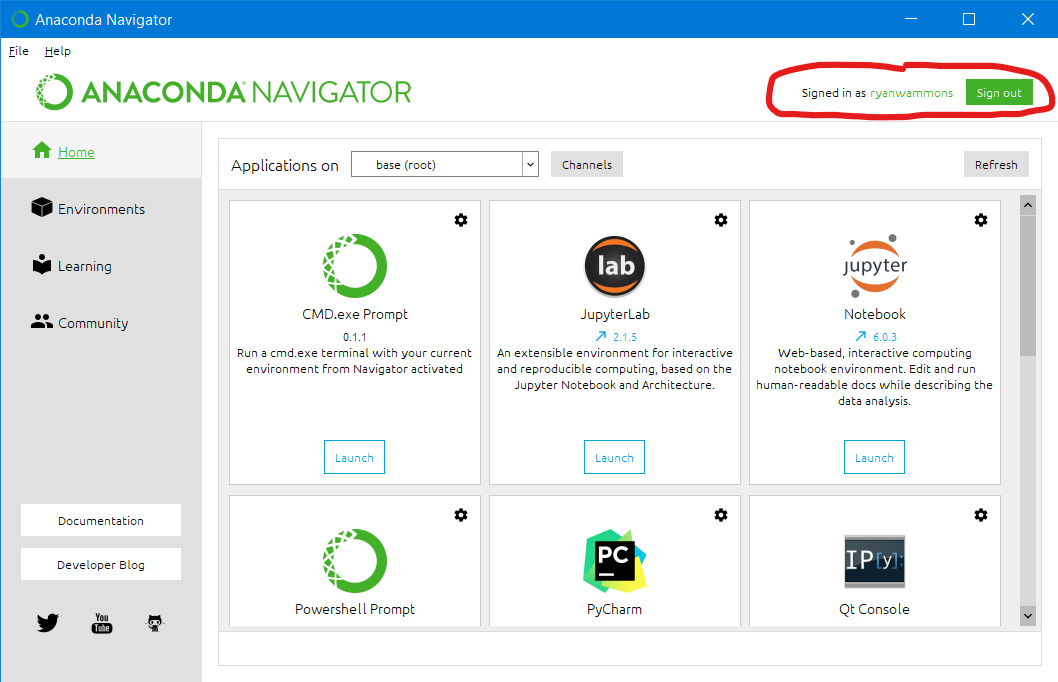Click the scrollbar down arrow
The width and height of the screenshot is (1058, 682).
coord(1028,615)
